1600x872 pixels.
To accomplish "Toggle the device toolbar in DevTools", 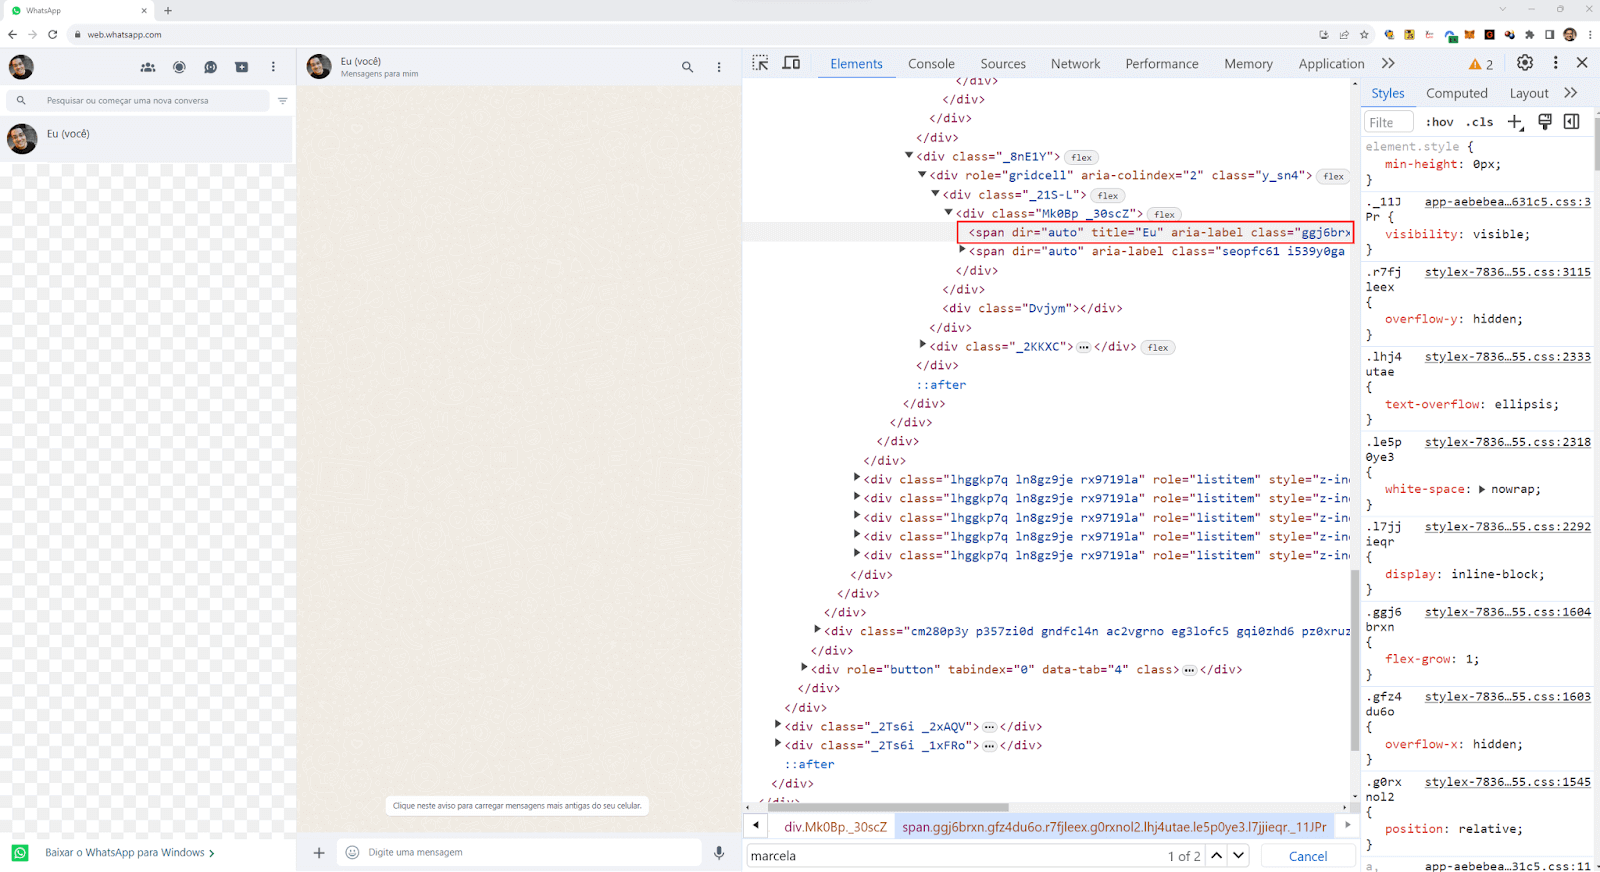I will tap(791, 63).
